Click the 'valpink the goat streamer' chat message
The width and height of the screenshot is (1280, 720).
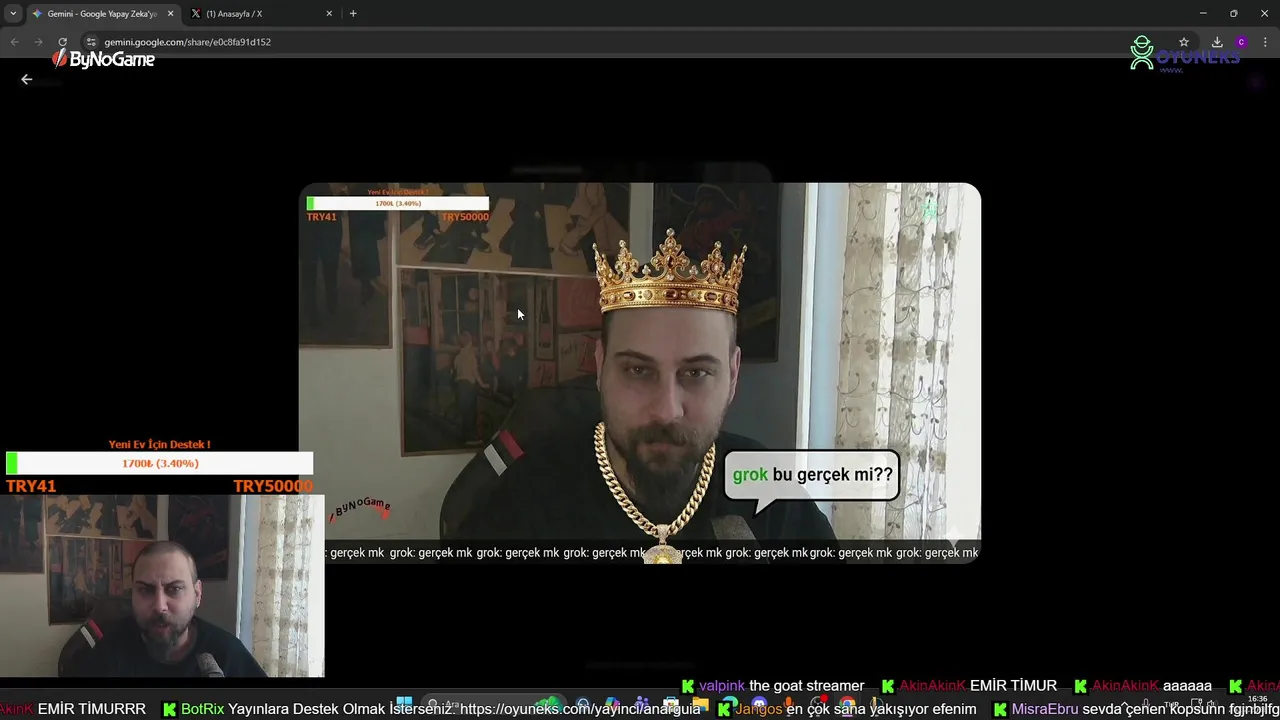coord(773,686)
